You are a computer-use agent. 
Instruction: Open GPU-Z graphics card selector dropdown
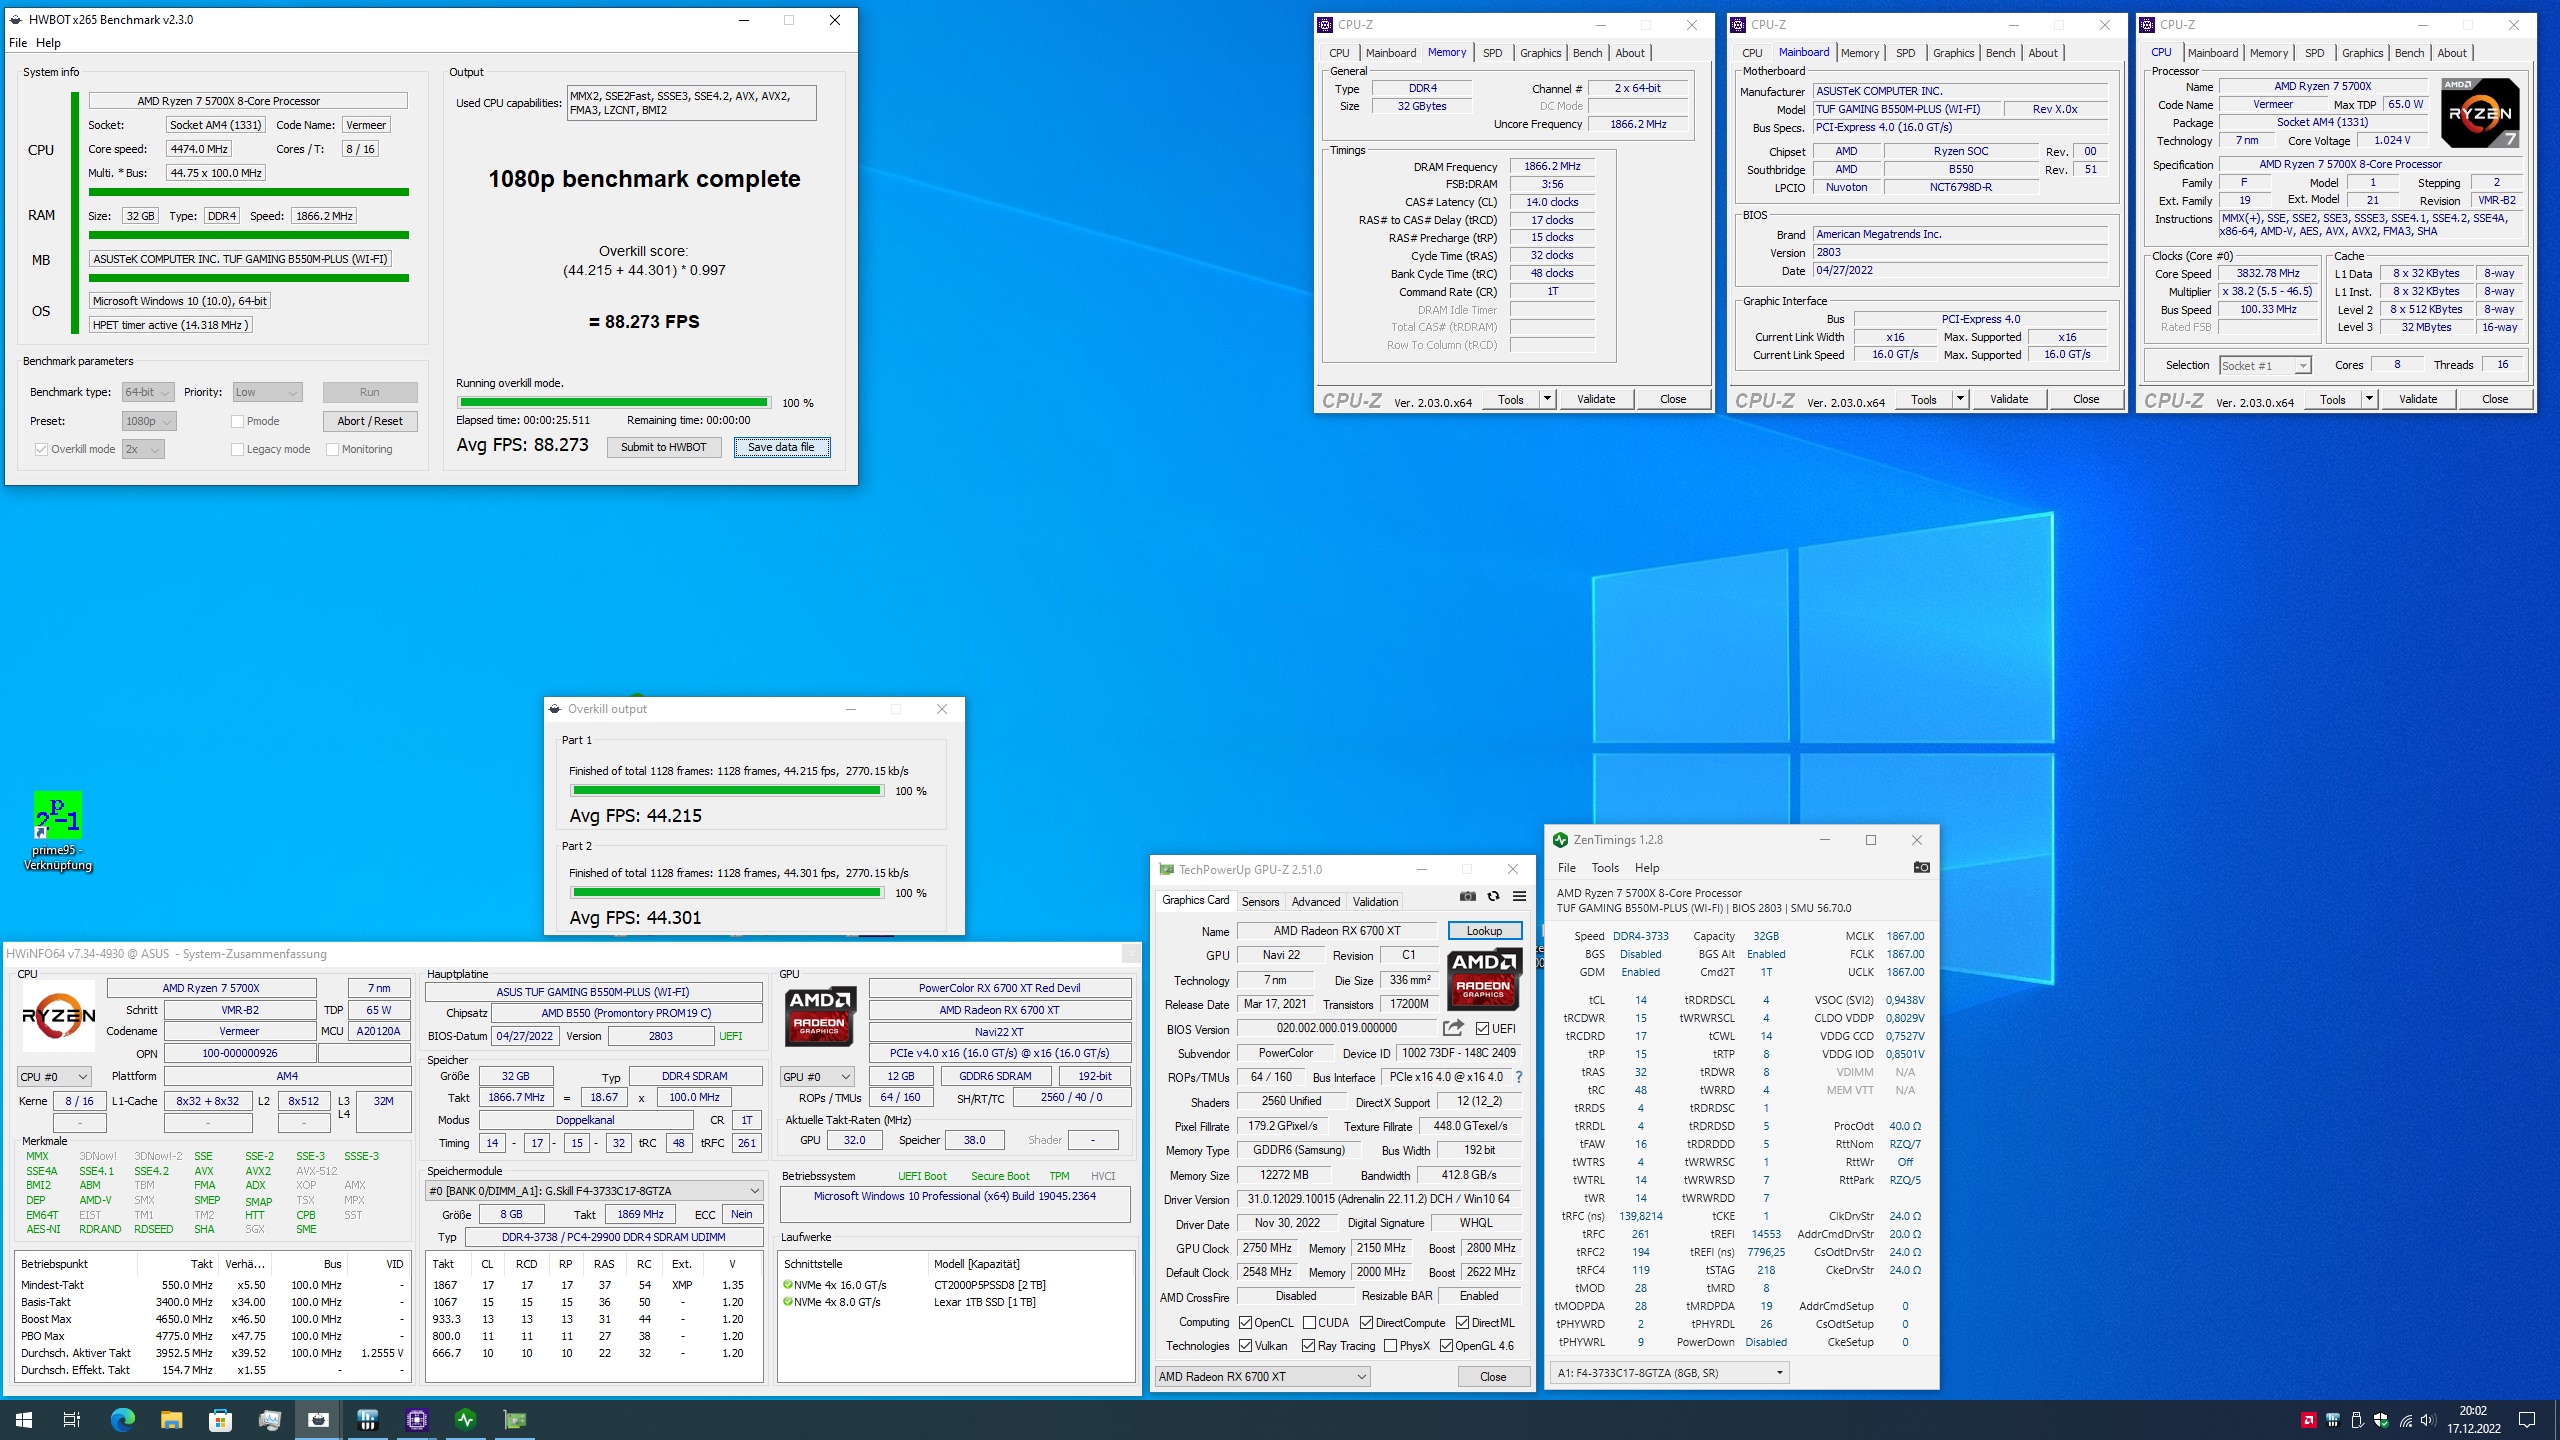1262,1376
